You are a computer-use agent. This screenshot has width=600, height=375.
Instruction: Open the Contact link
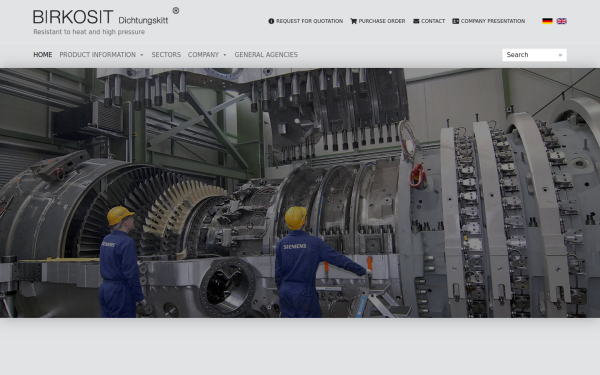pyautogui.click(x=433, y=21)
